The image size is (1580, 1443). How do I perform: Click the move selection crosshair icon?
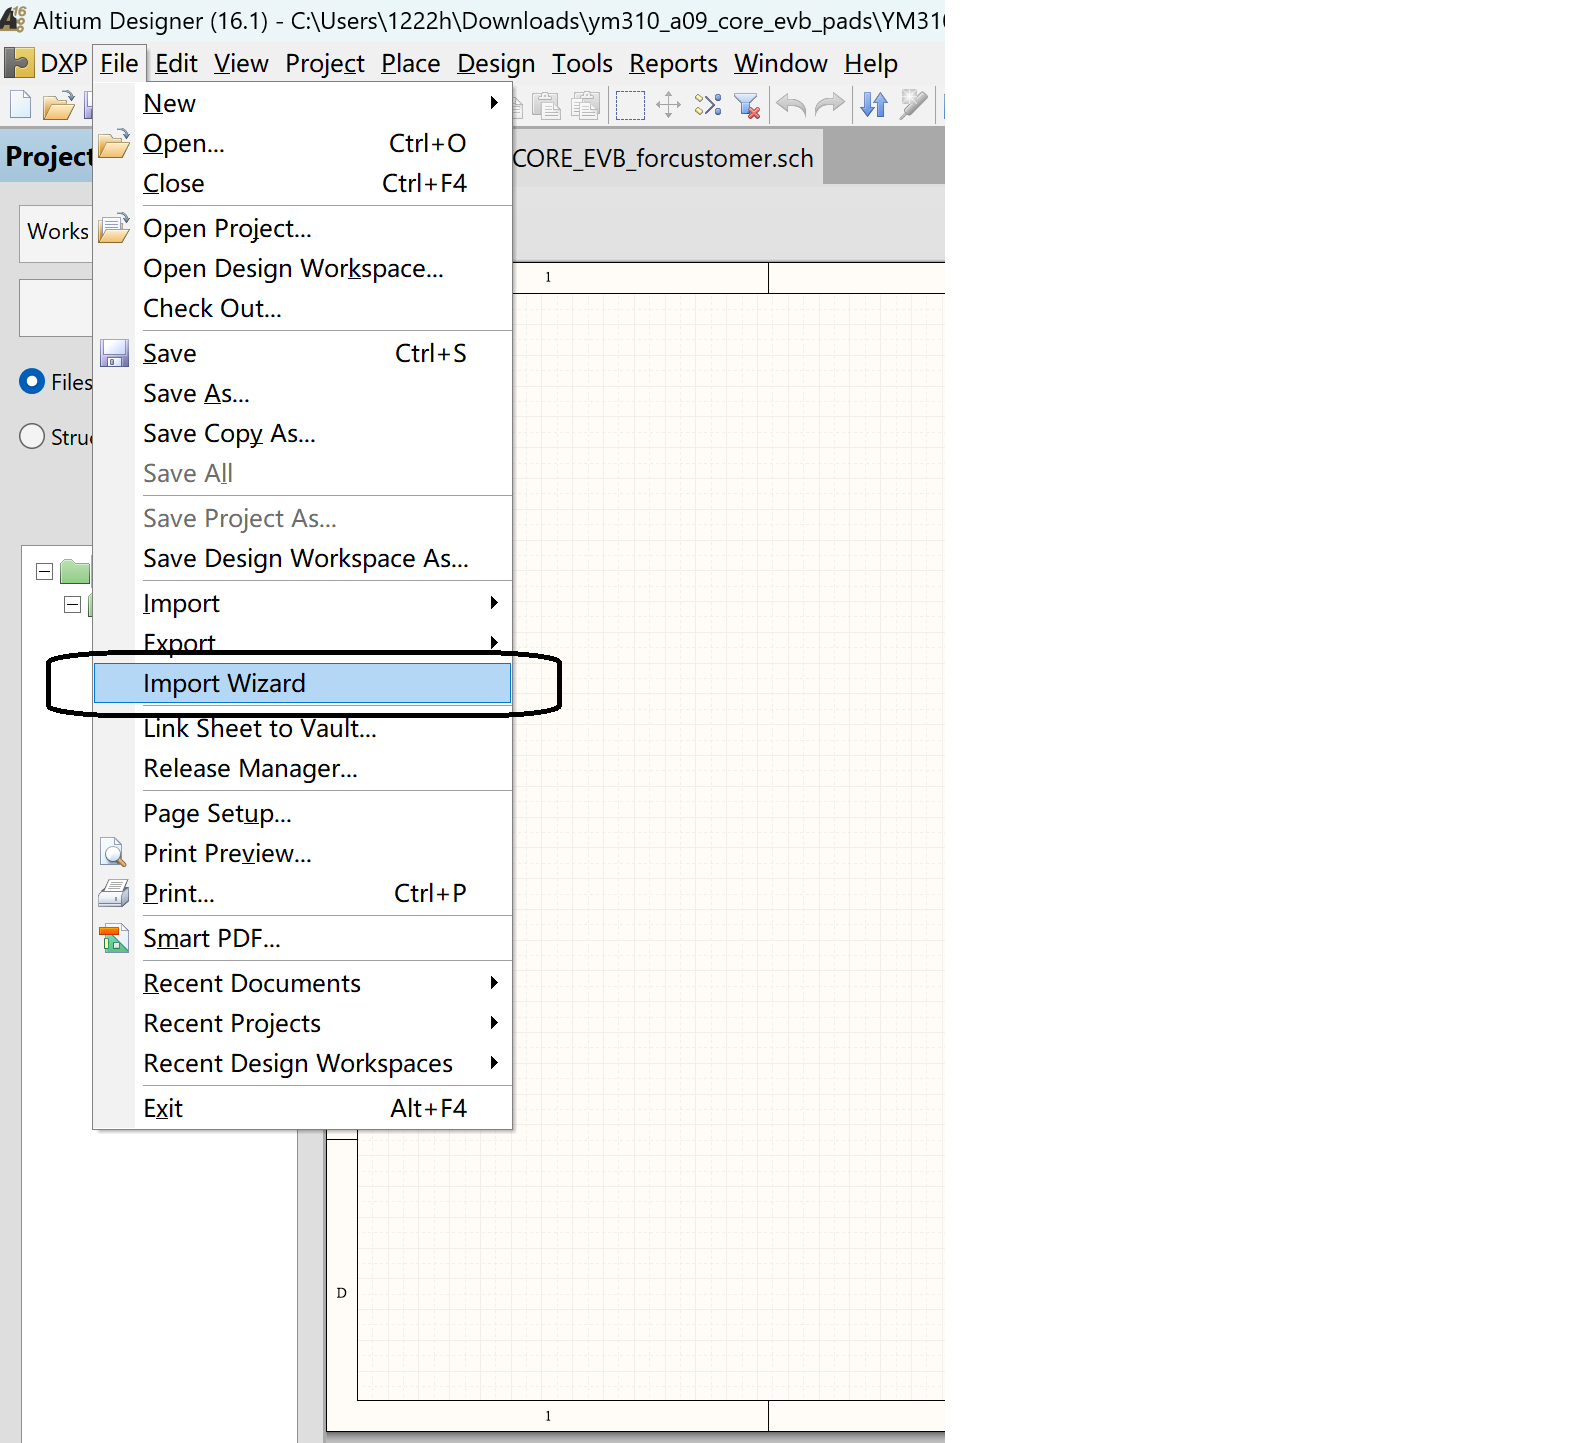point(668,105)
